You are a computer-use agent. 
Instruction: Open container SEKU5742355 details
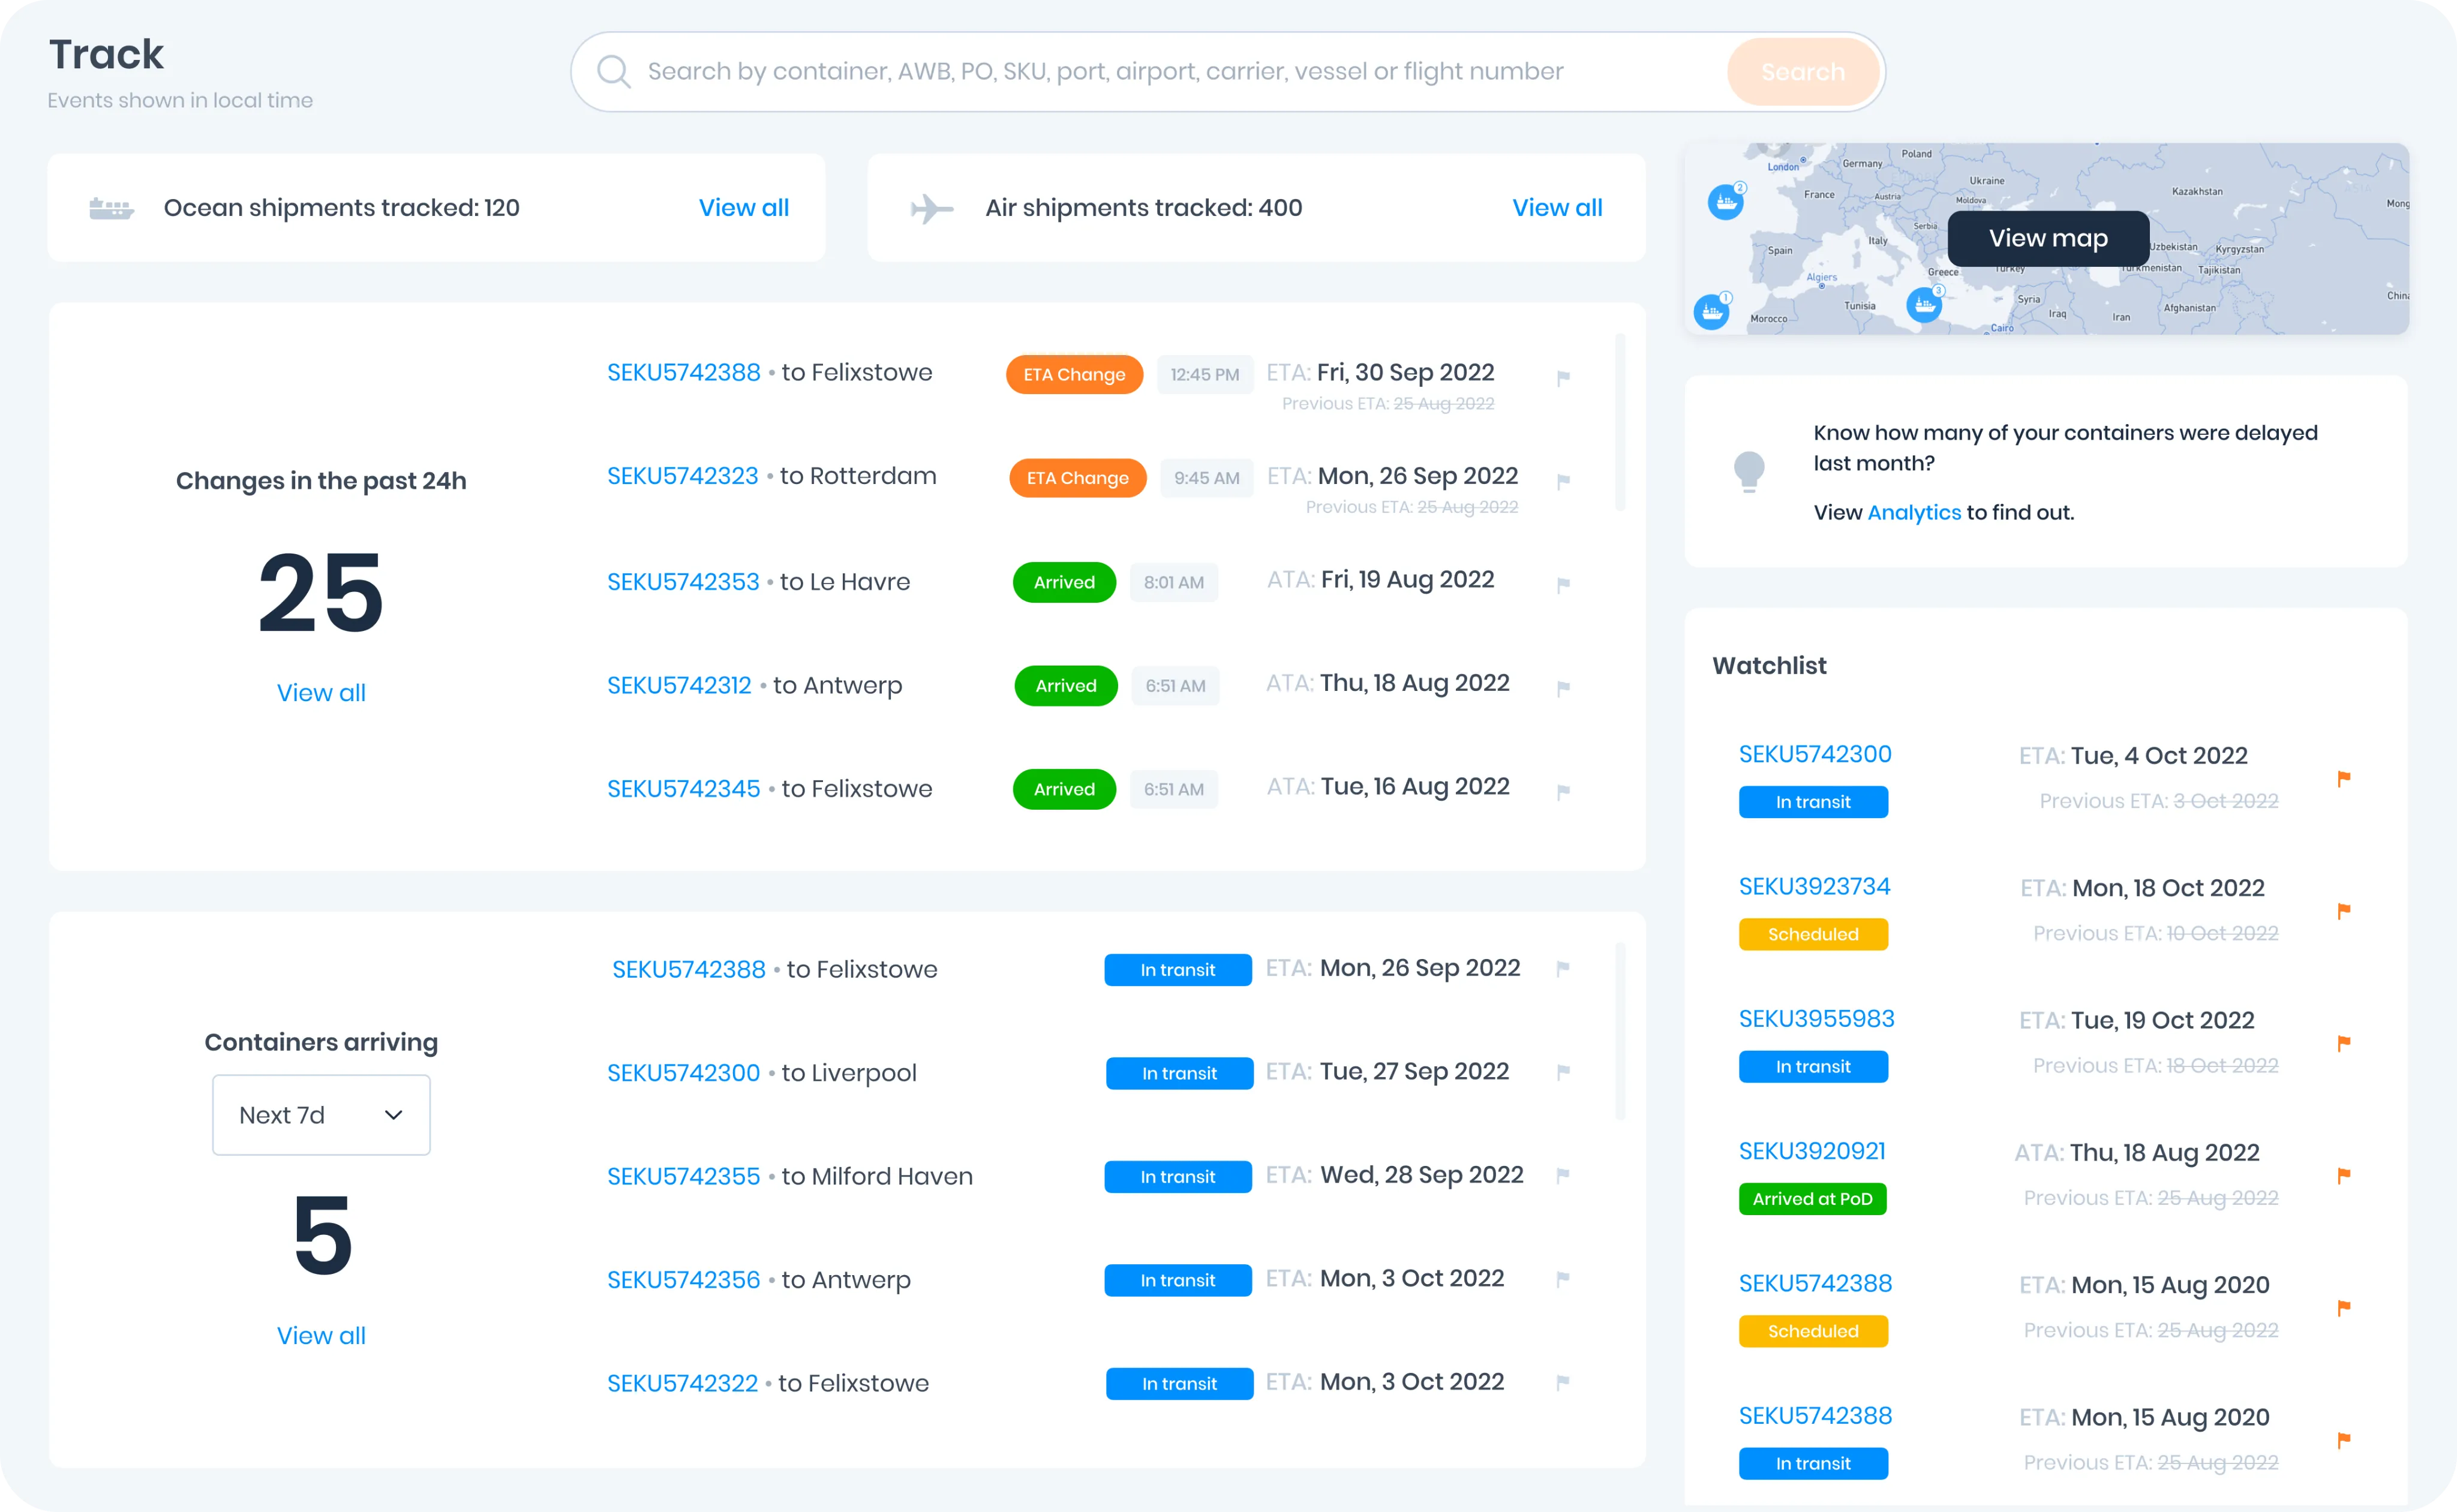tap(684, 1176)
